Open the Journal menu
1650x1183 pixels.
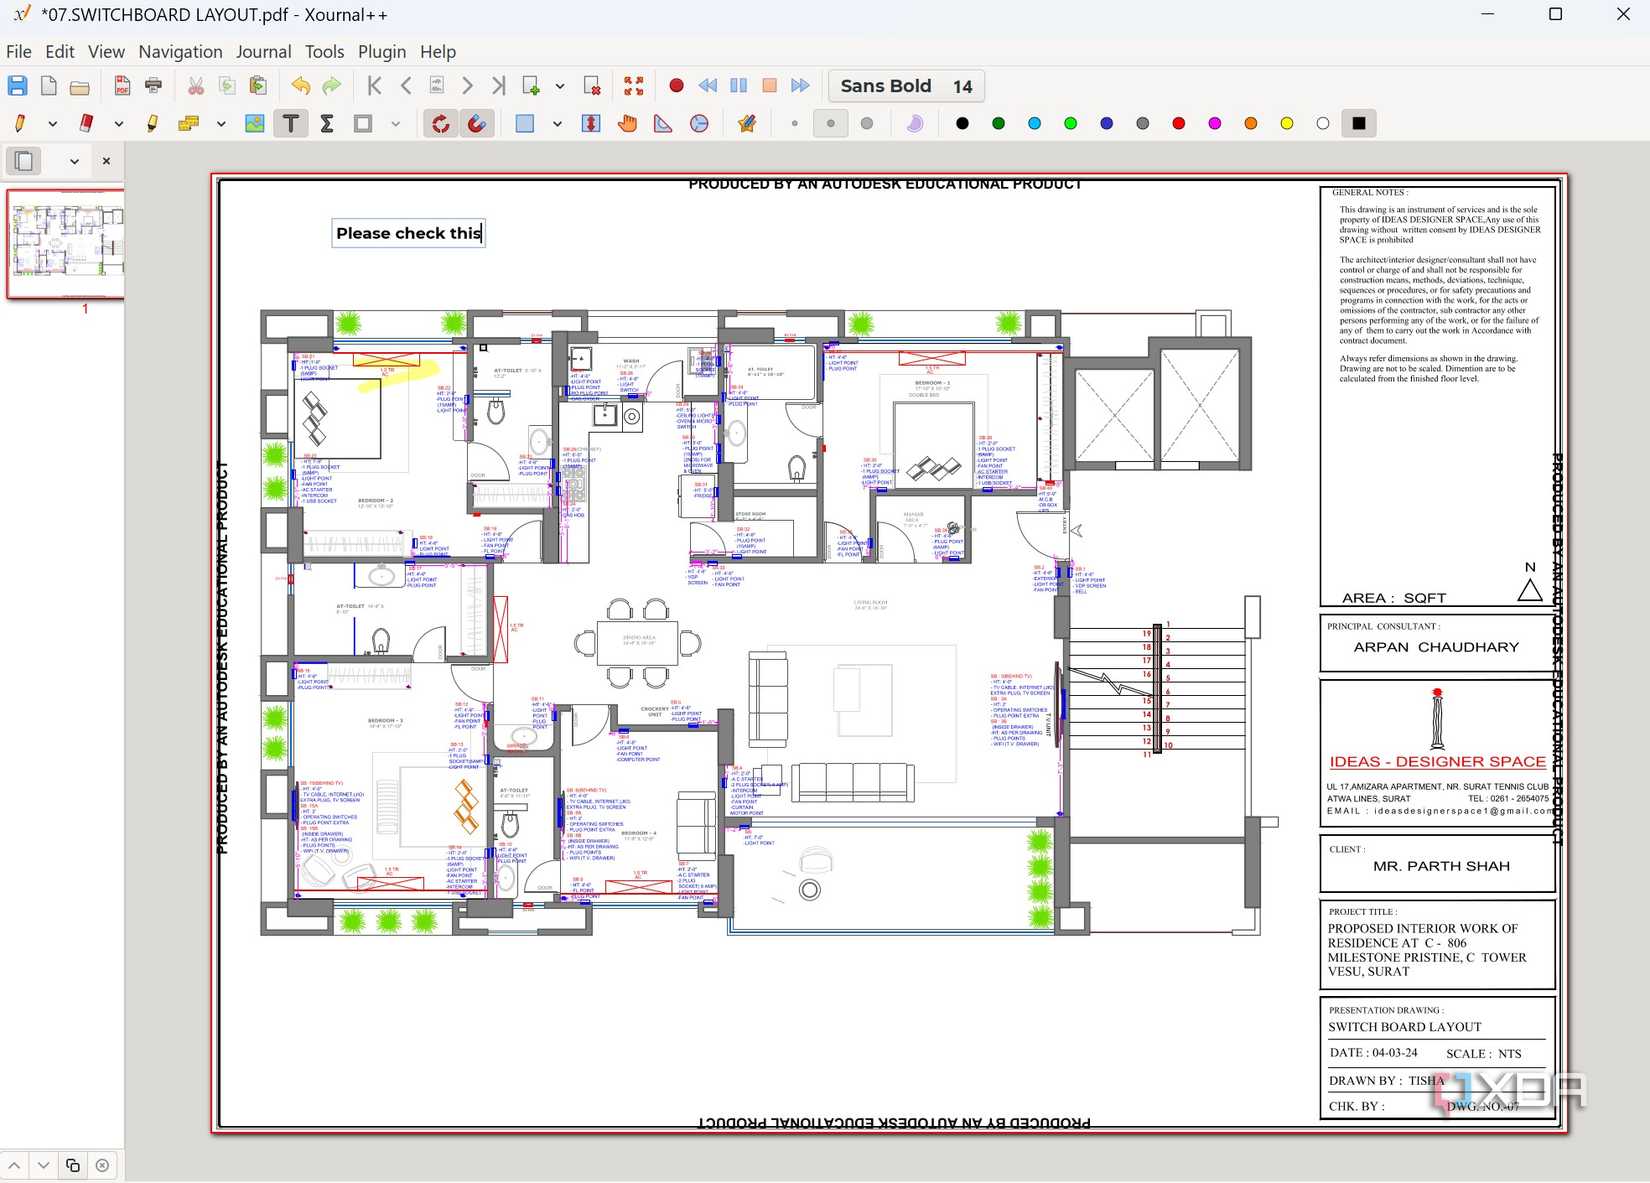point(263,51)
